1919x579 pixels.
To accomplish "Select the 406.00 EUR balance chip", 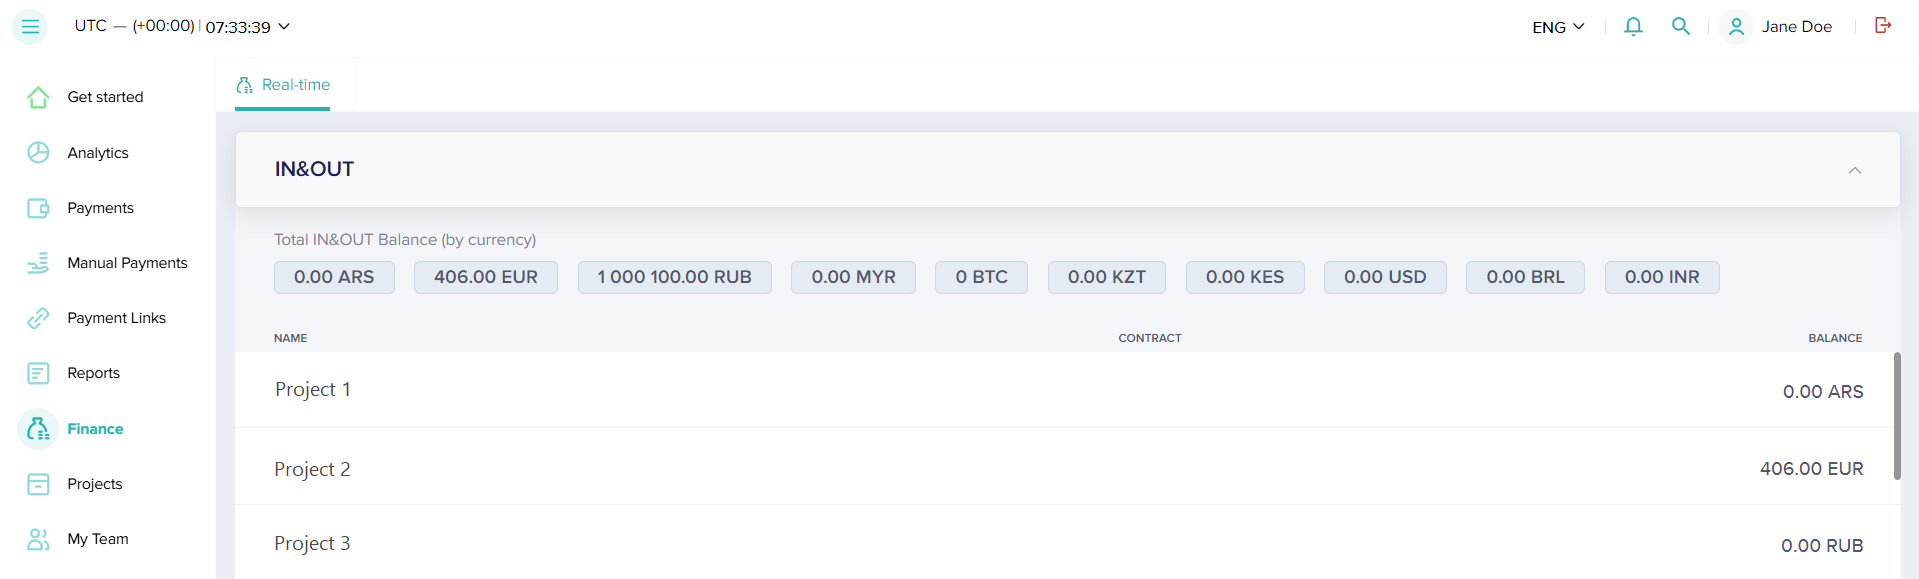I will point(485,277).
